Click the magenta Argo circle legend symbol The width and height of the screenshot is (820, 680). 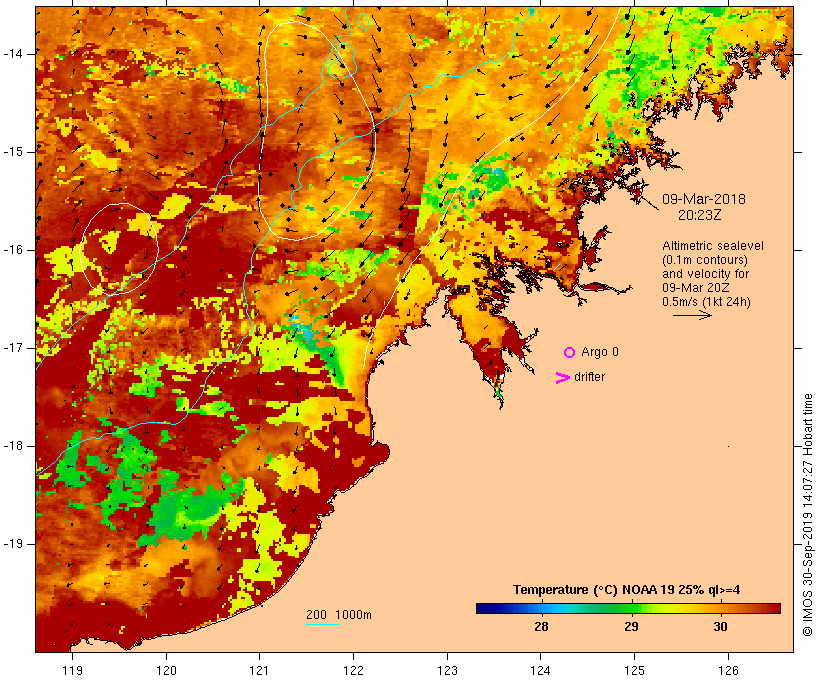(x=570, y=353)
